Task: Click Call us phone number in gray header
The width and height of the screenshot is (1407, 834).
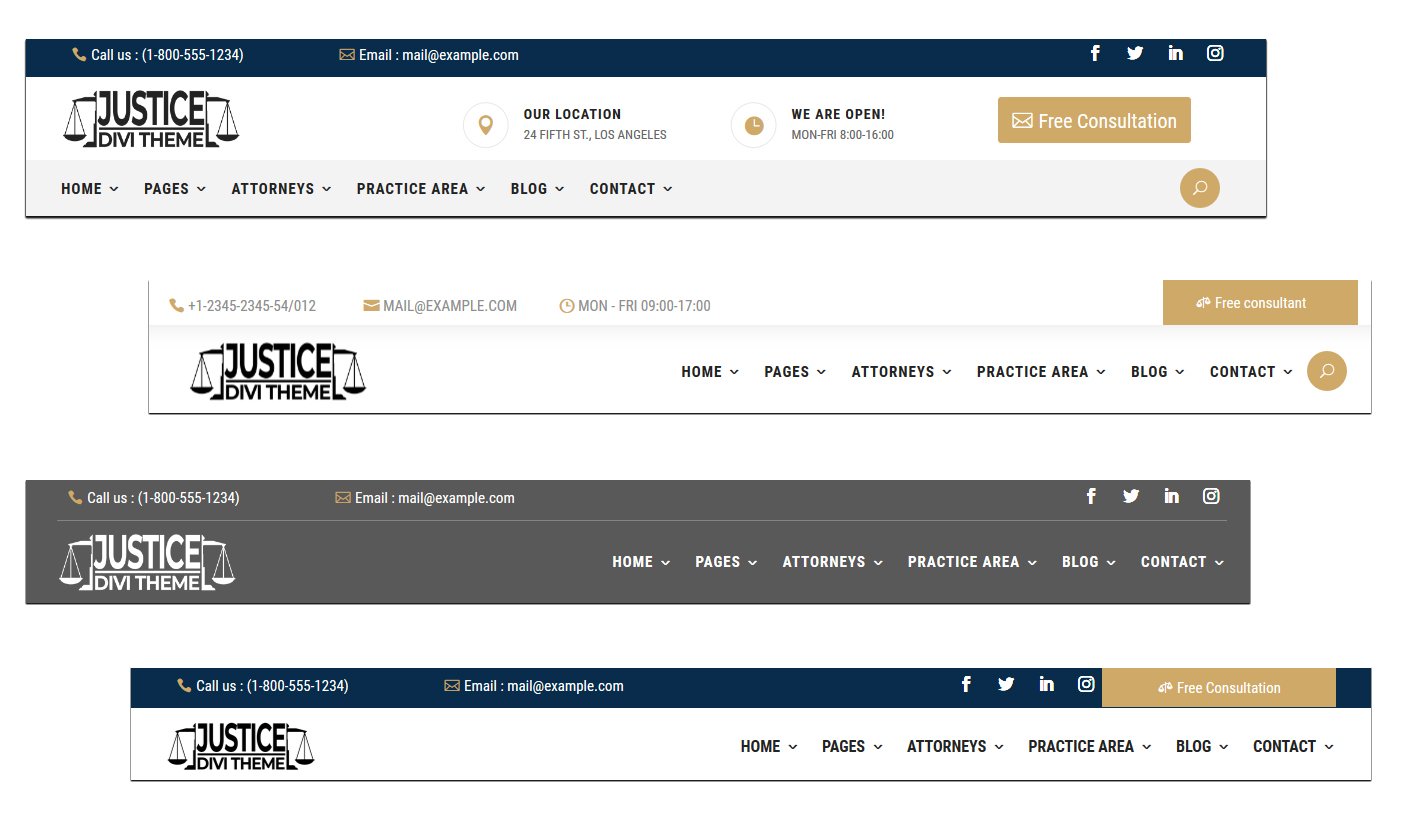Action: (163, 497)
